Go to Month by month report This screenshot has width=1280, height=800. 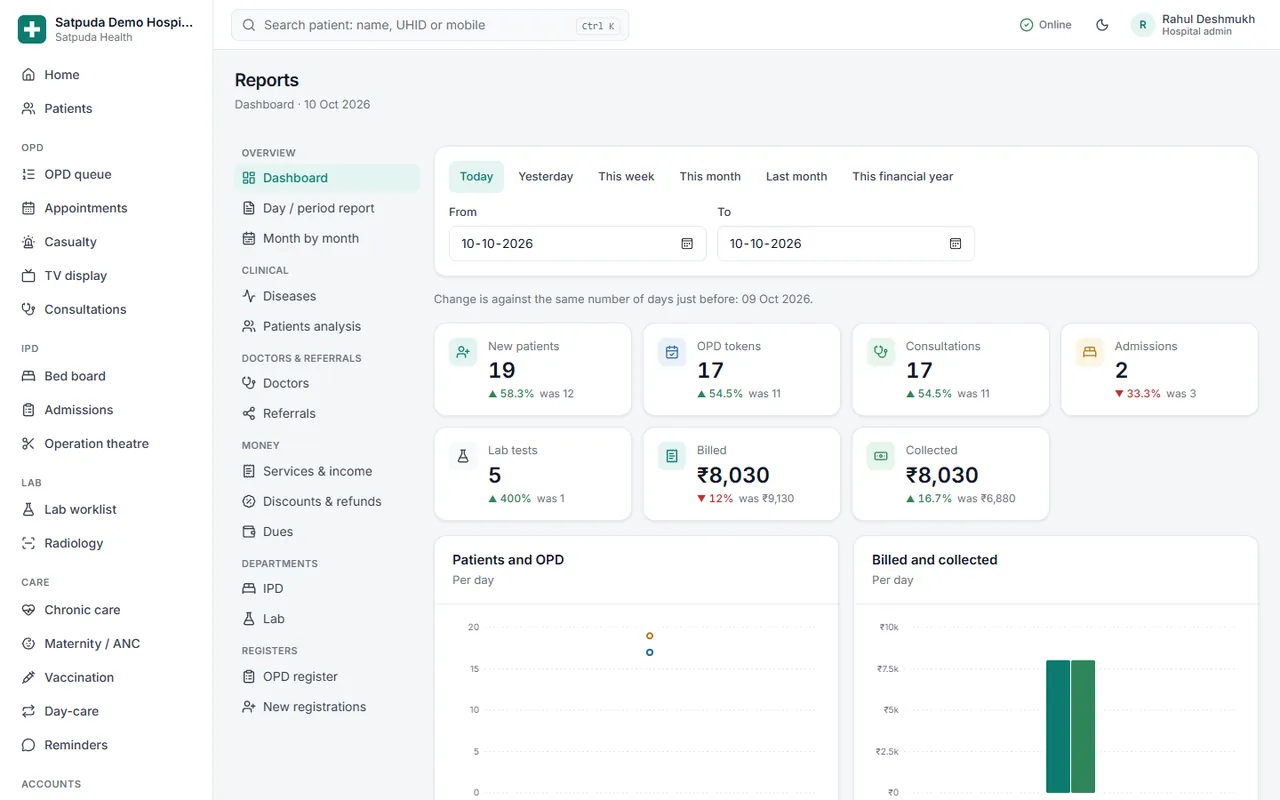click(x=327, y=238)
